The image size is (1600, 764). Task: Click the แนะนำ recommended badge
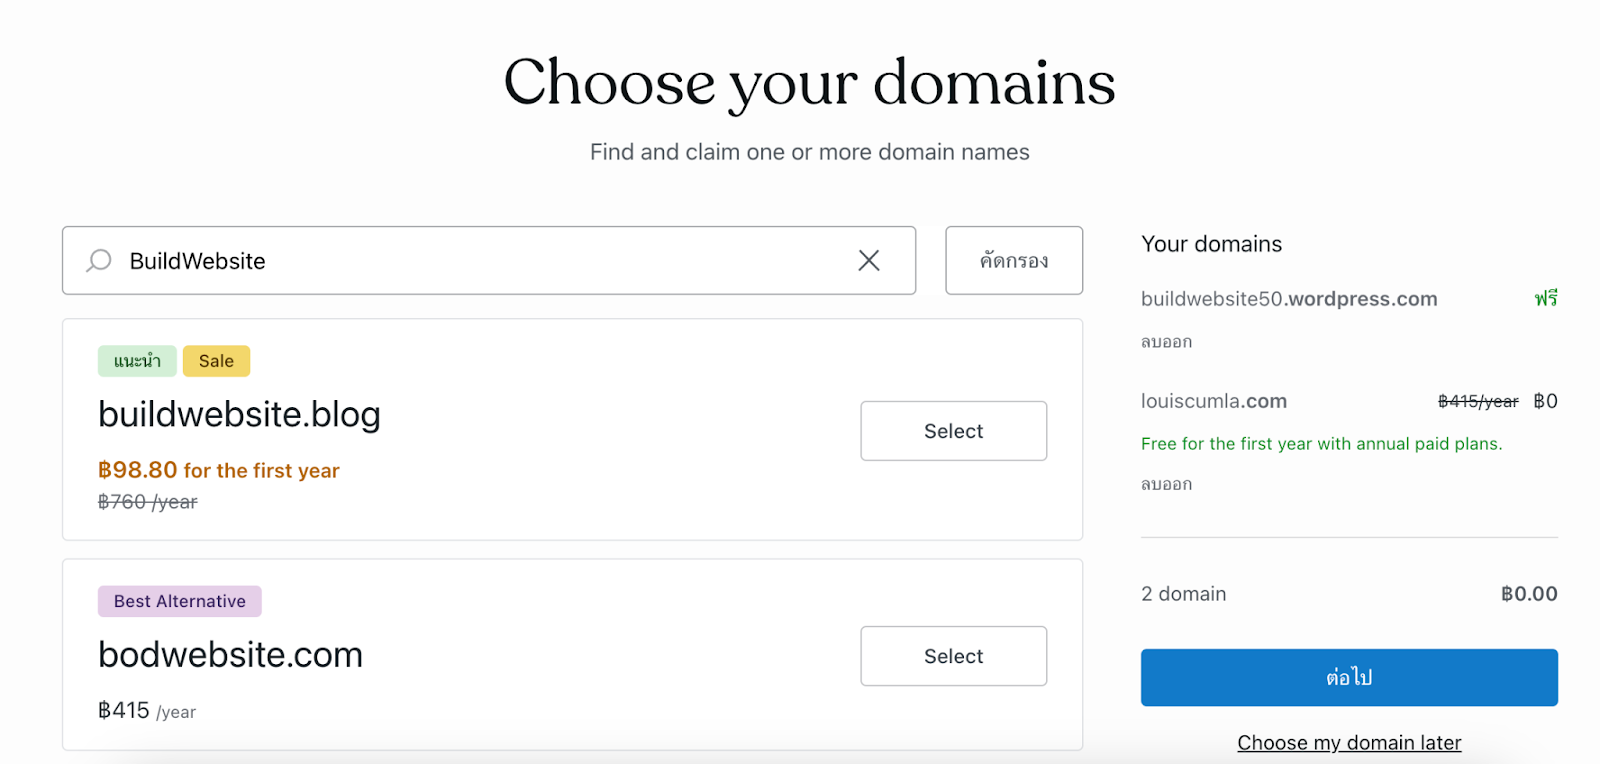coord(137,361)
